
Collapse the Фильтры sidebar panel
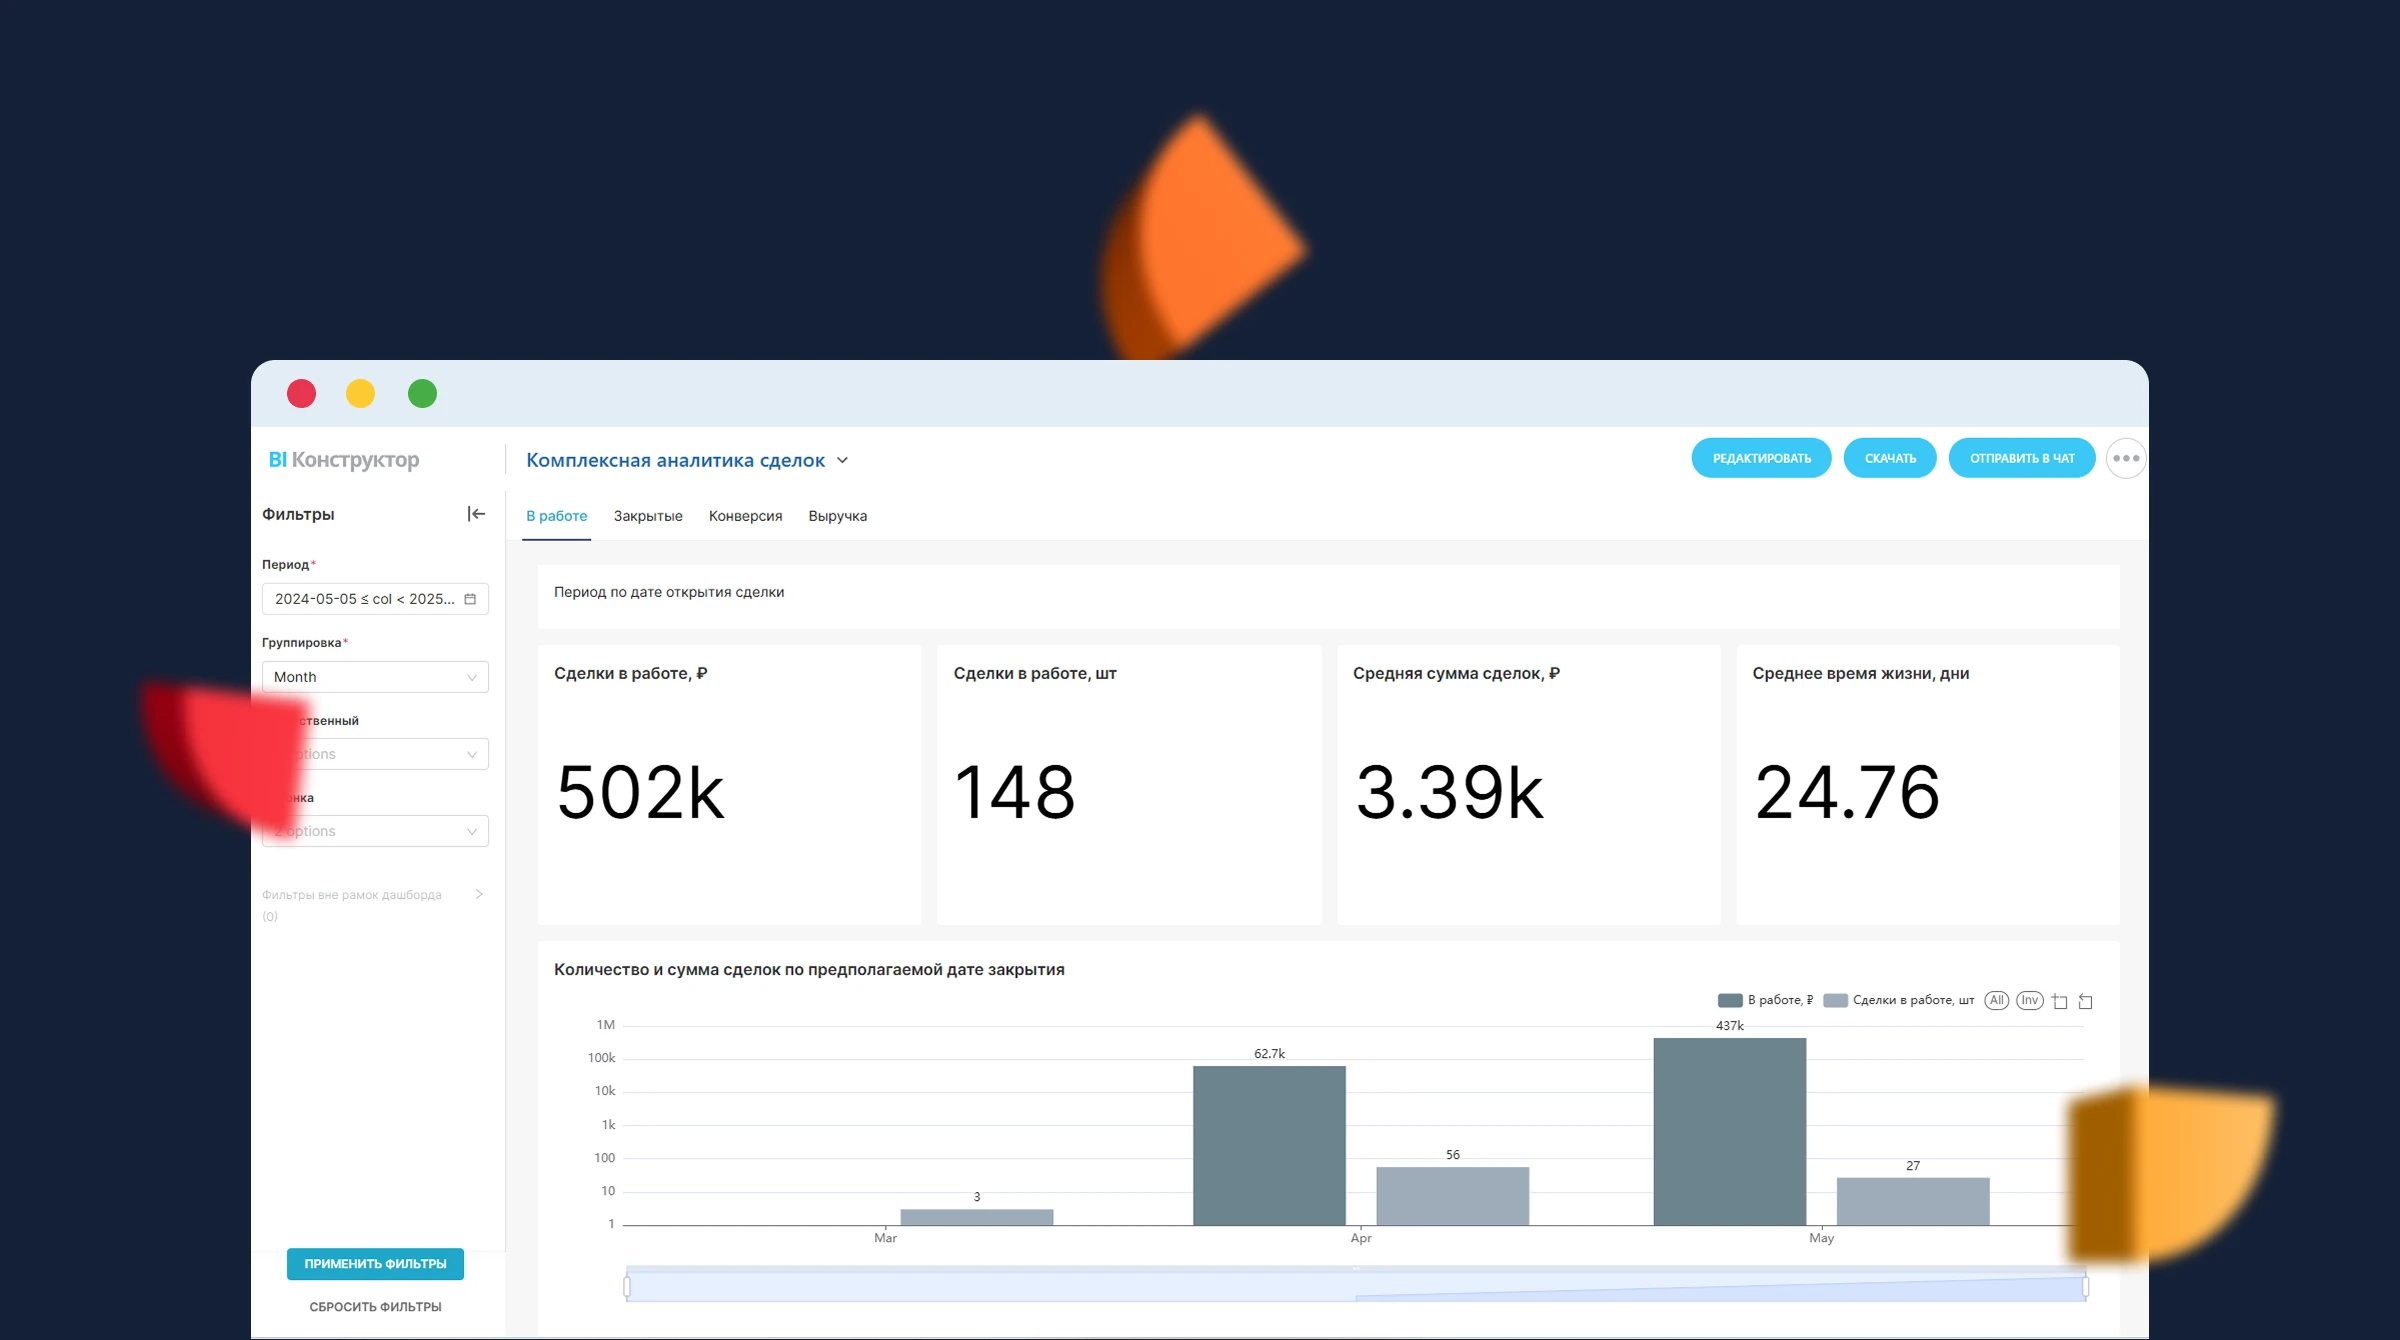point(476,514)
